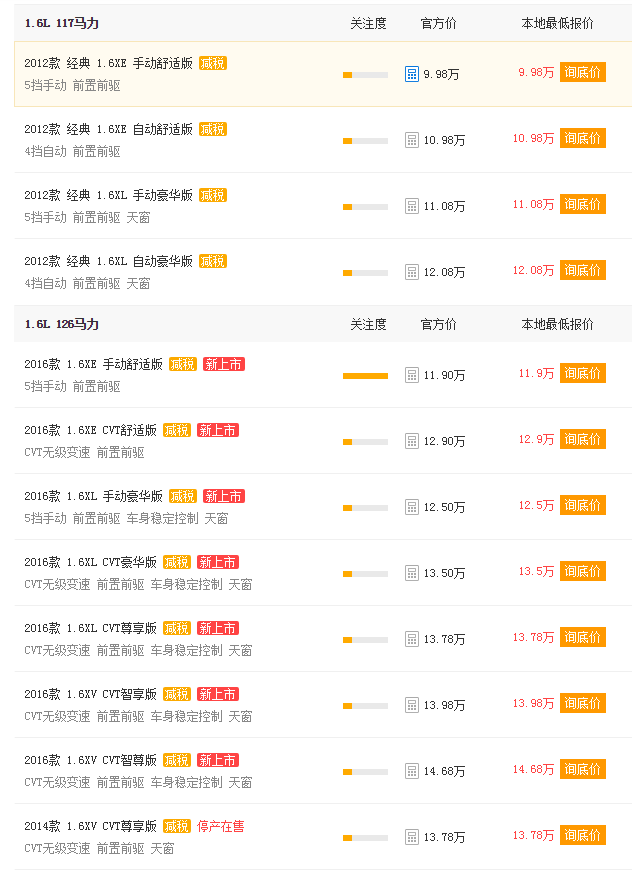Click full attention bar for 2016款 1.6XE 手动舒适版
The height and width of the screenshot is (872, 632).
pos(366,376)
